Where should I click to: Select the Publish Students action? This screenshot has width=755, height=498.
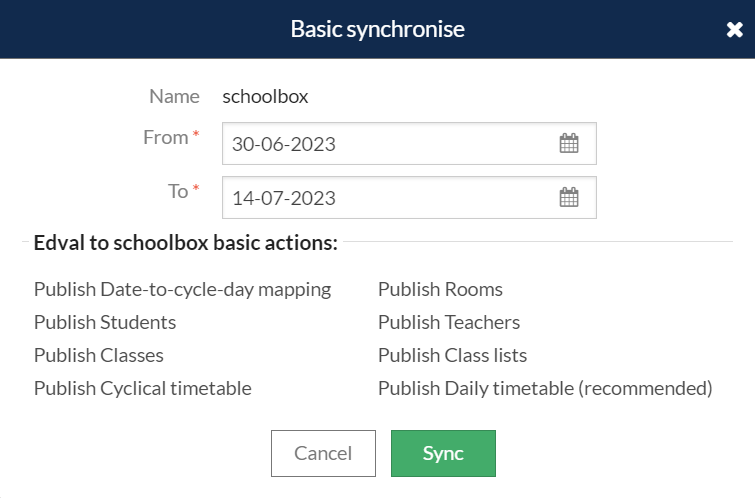(x=105, y=322)
